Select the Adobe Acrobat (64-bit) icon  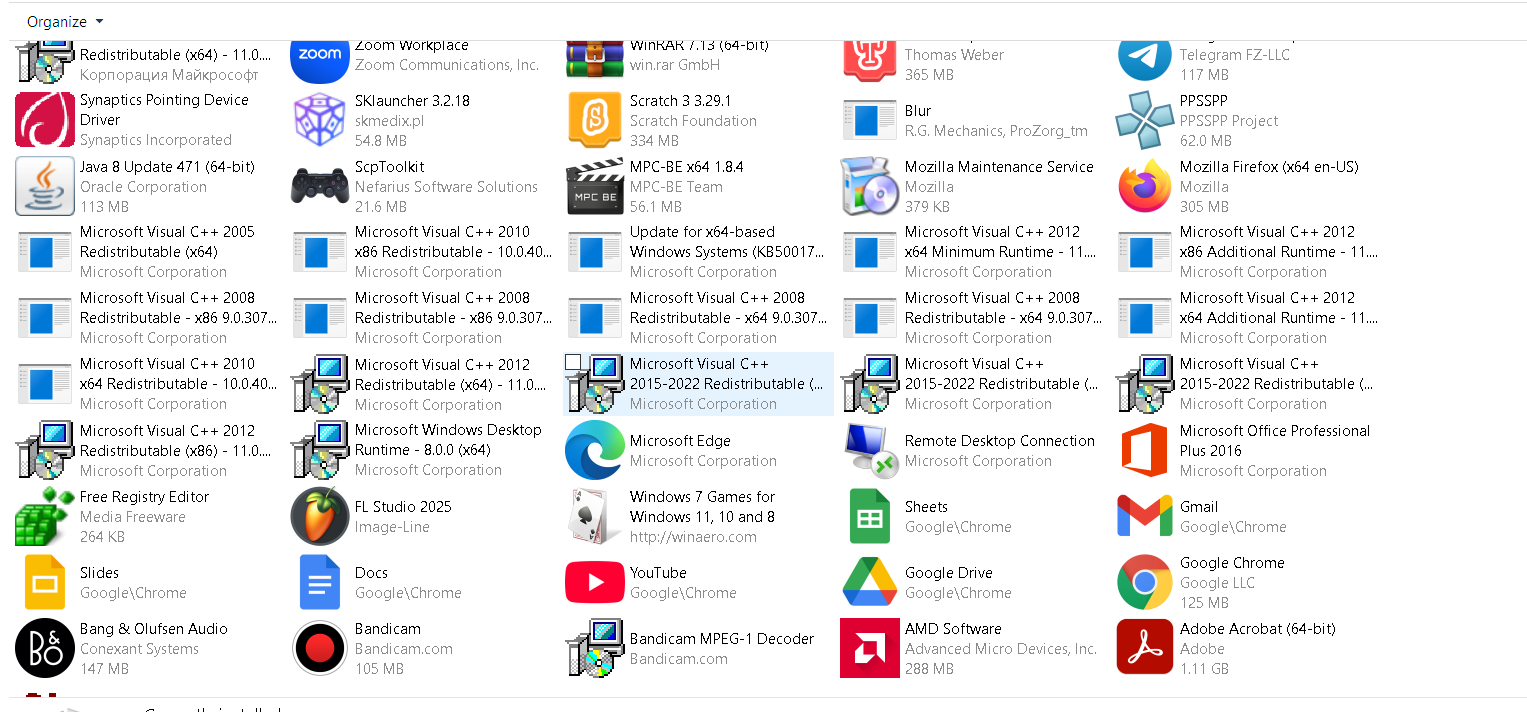tap(1145, 648)
